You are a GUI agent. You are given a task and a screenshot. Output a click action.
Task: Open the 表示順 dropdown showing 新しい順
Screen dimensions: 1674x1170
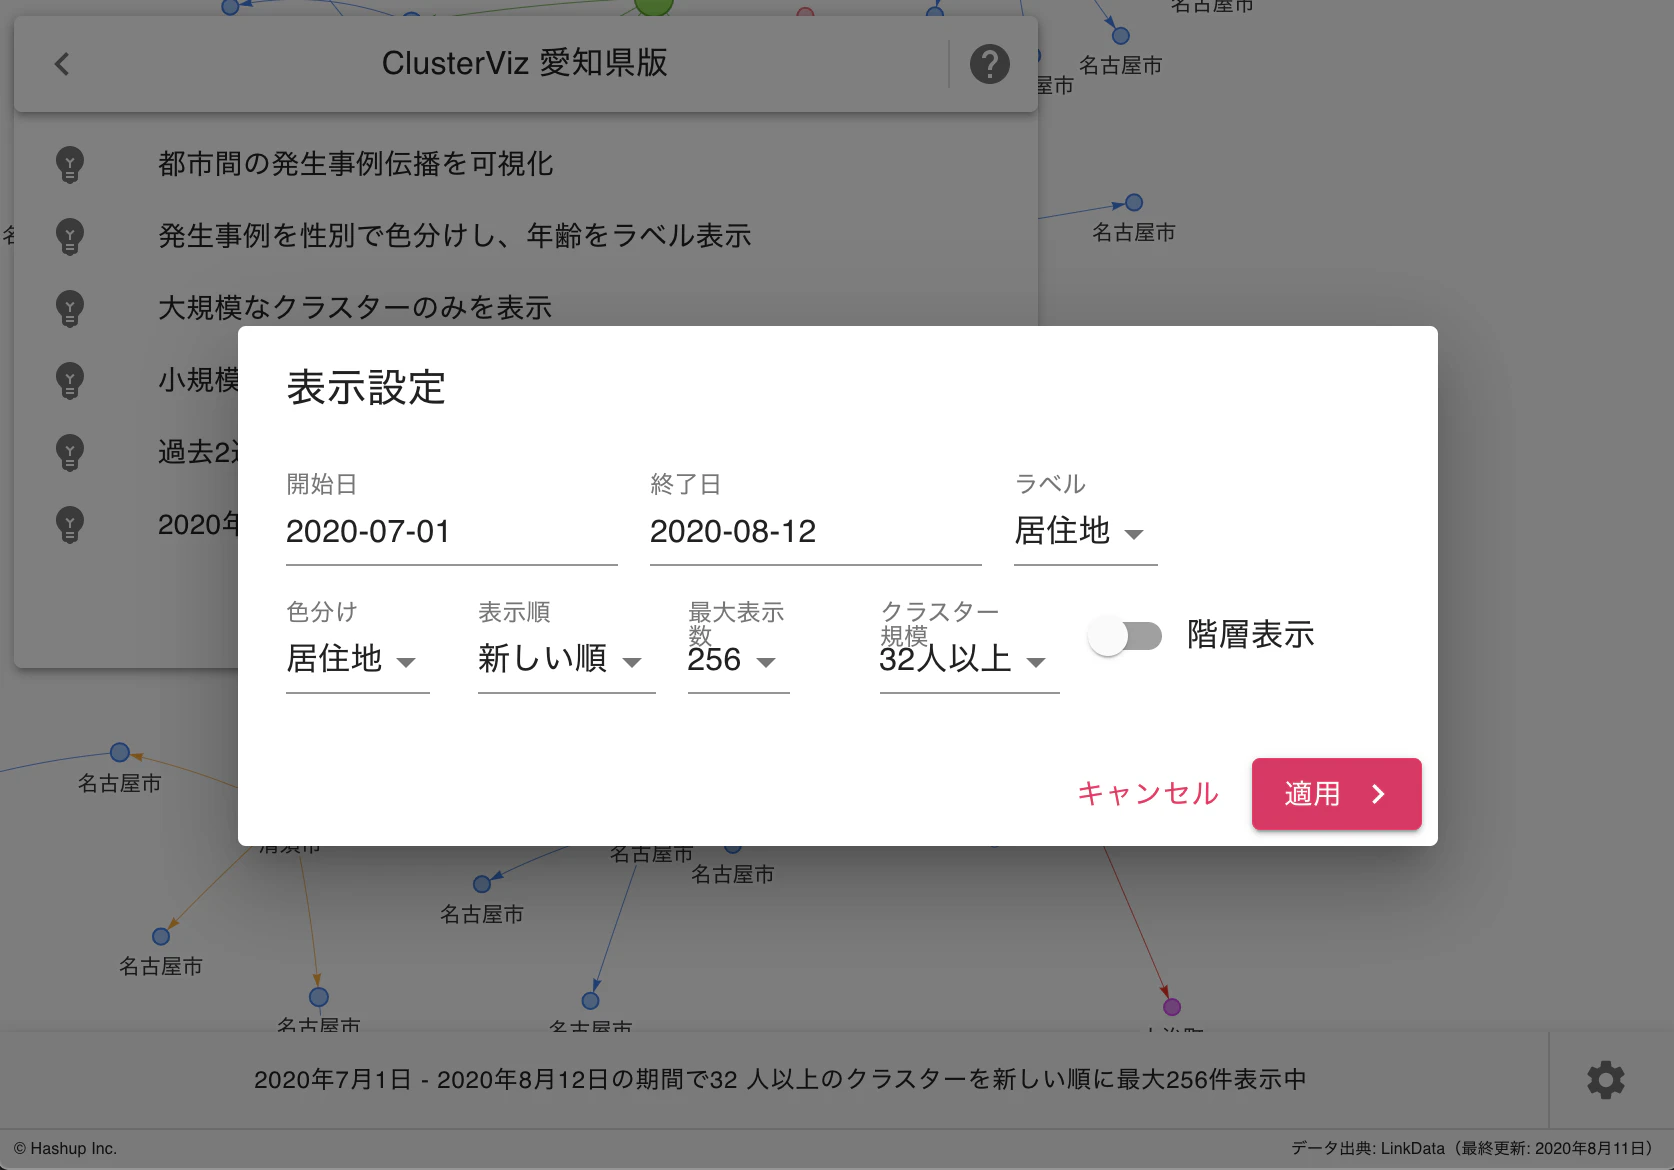[x=566, y=659]
